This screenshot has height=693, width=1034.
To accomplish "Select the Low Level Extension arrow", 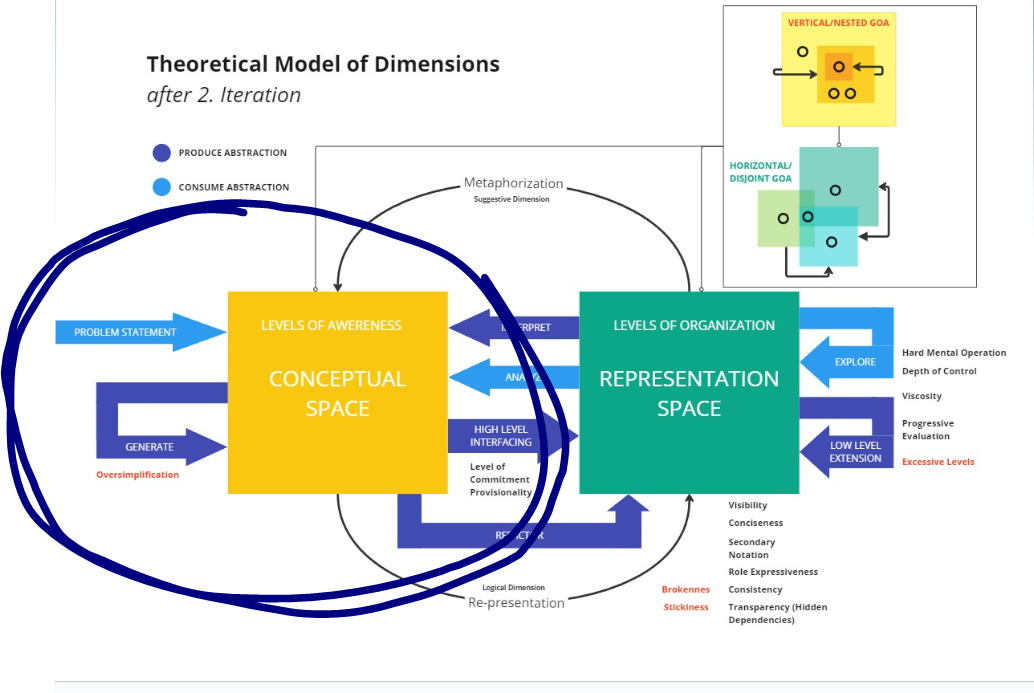I will [848, 452].
